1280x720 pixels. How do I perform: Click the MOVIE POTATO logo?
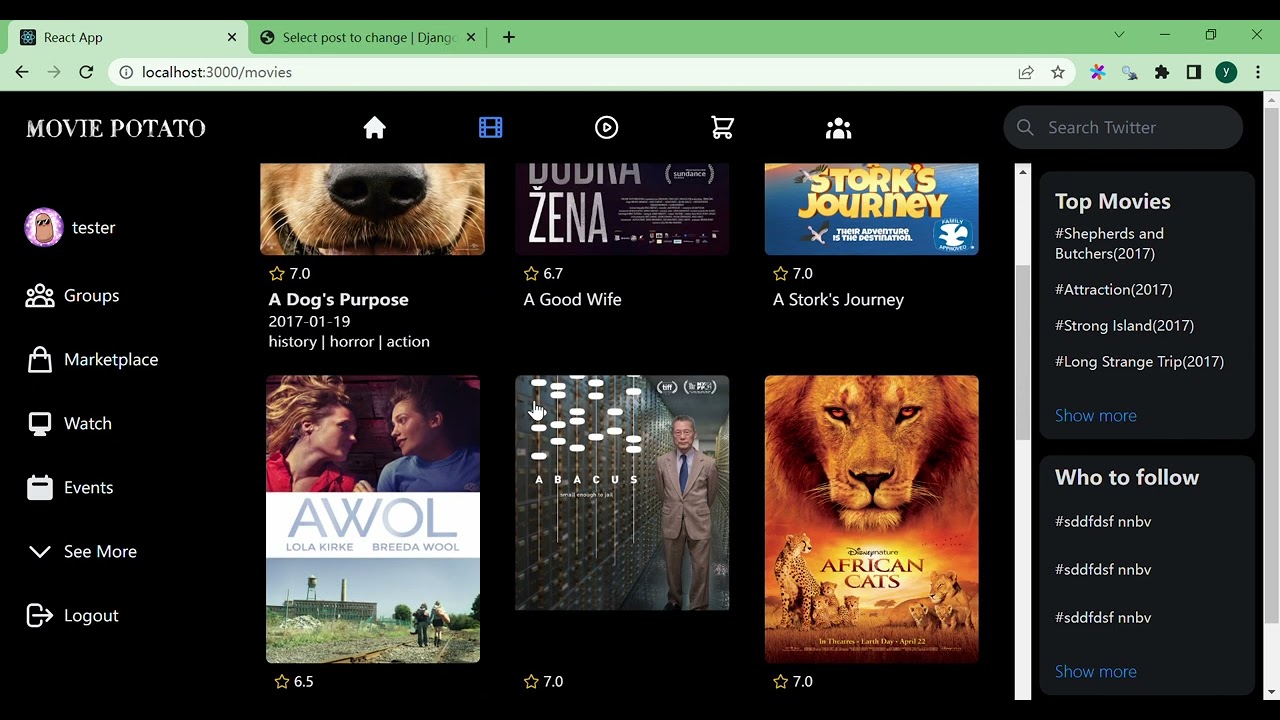[x=116, y=128]
